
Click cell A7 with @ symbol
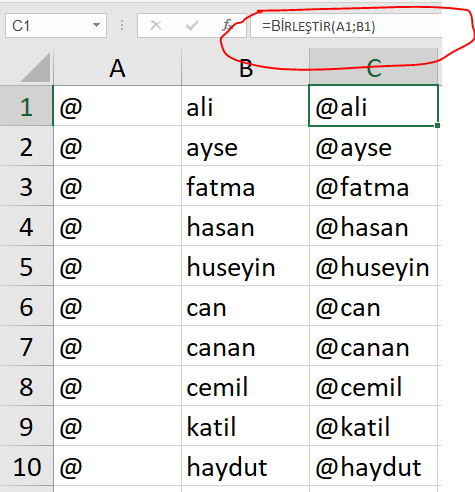(117, 346)
